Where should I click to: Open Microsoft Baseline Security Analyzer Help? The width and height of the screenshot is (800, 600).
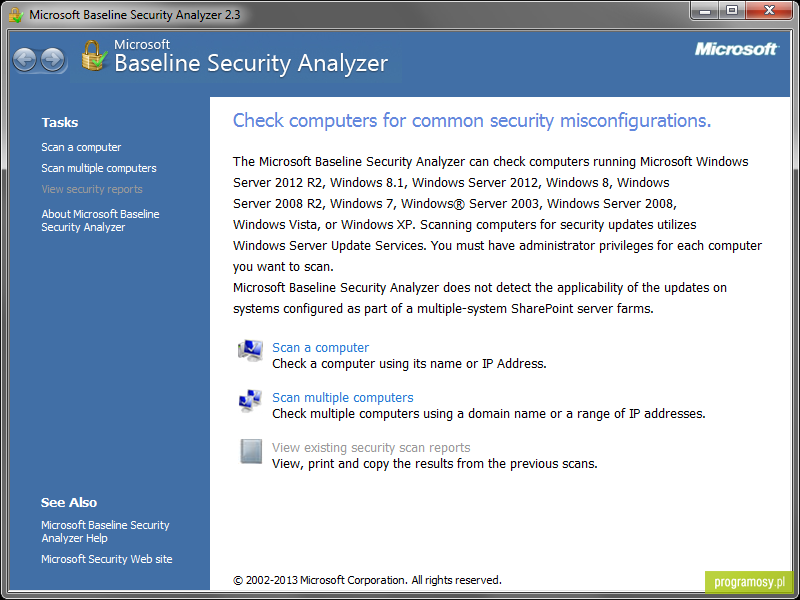point(105,531)
